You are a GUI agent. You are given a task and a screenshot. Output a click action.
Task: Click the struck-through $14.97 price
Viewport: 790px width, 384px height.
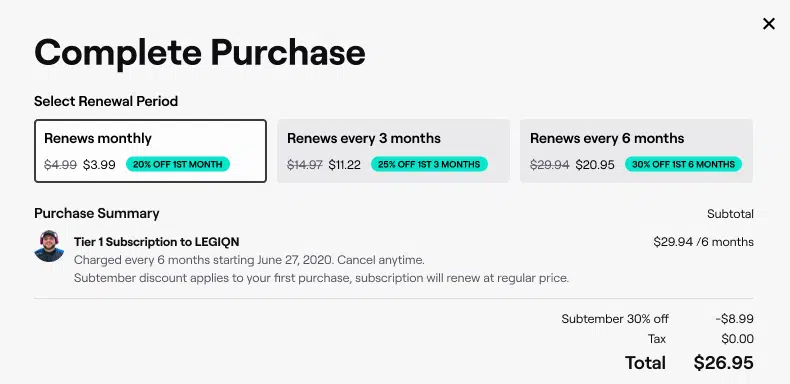coord(305,165)
